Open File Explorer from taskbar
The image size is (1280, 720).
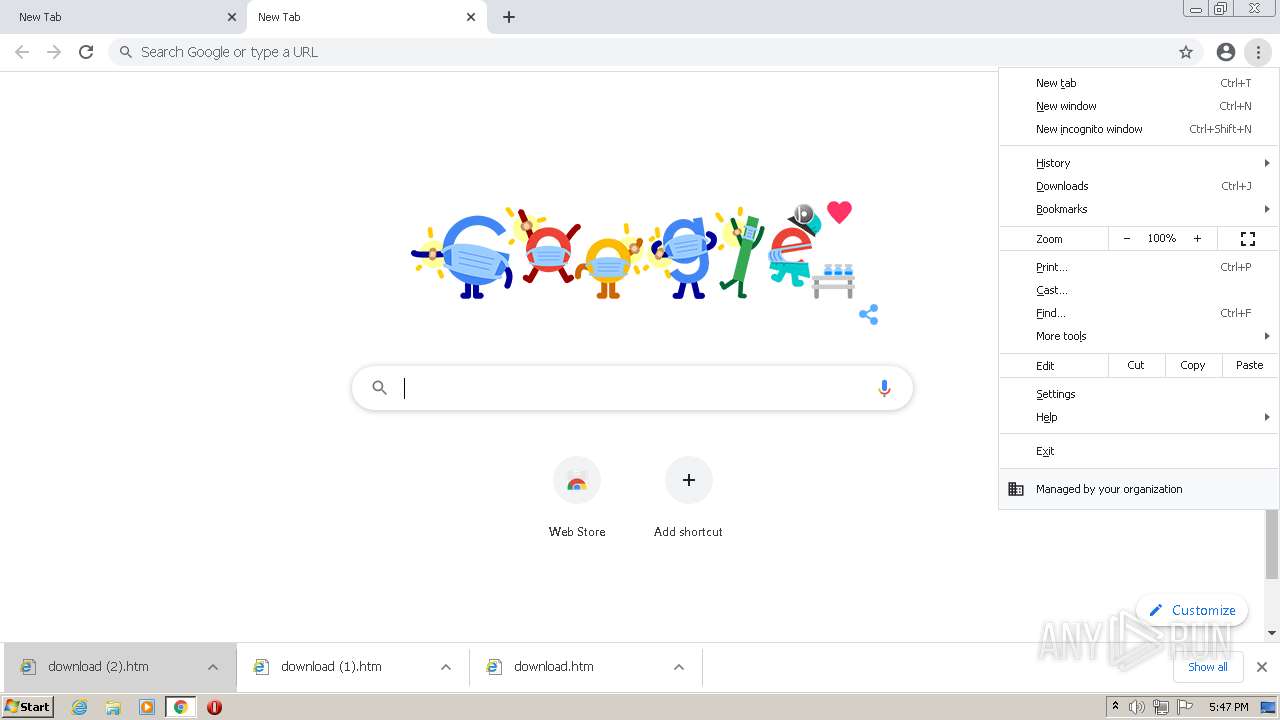pyautogui.click(x=113, y=707)
